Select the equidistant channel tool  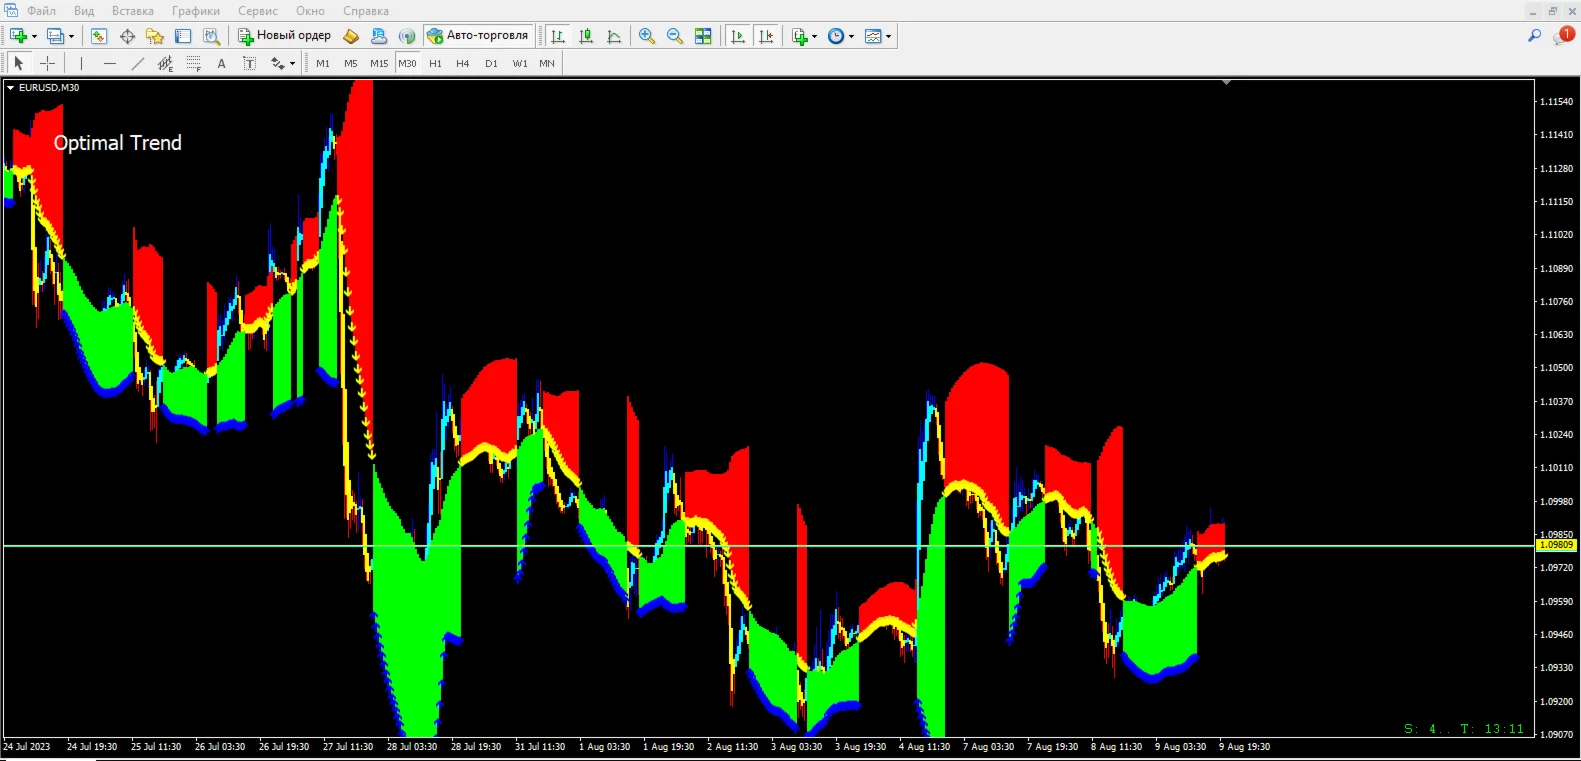(166, 63)
